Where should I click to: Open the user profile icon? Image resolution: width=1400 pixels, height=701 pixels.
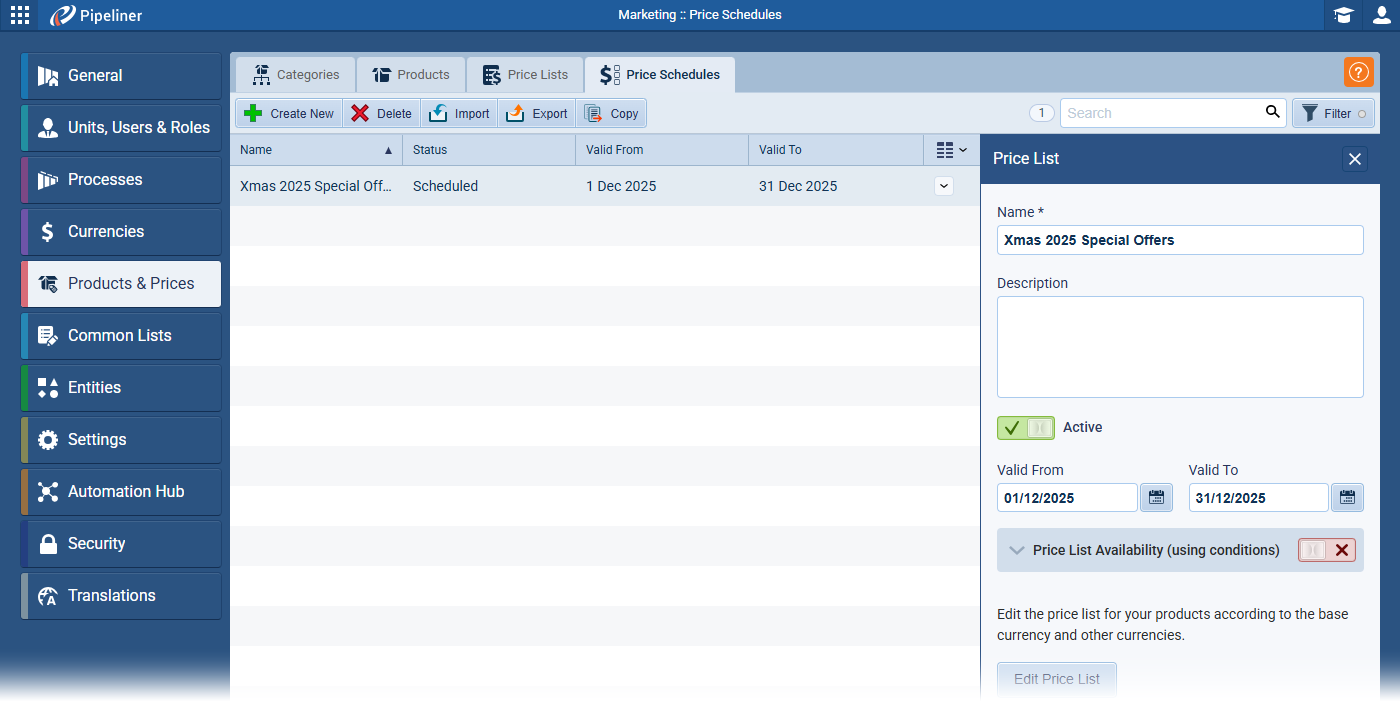tap(1381, 15)
